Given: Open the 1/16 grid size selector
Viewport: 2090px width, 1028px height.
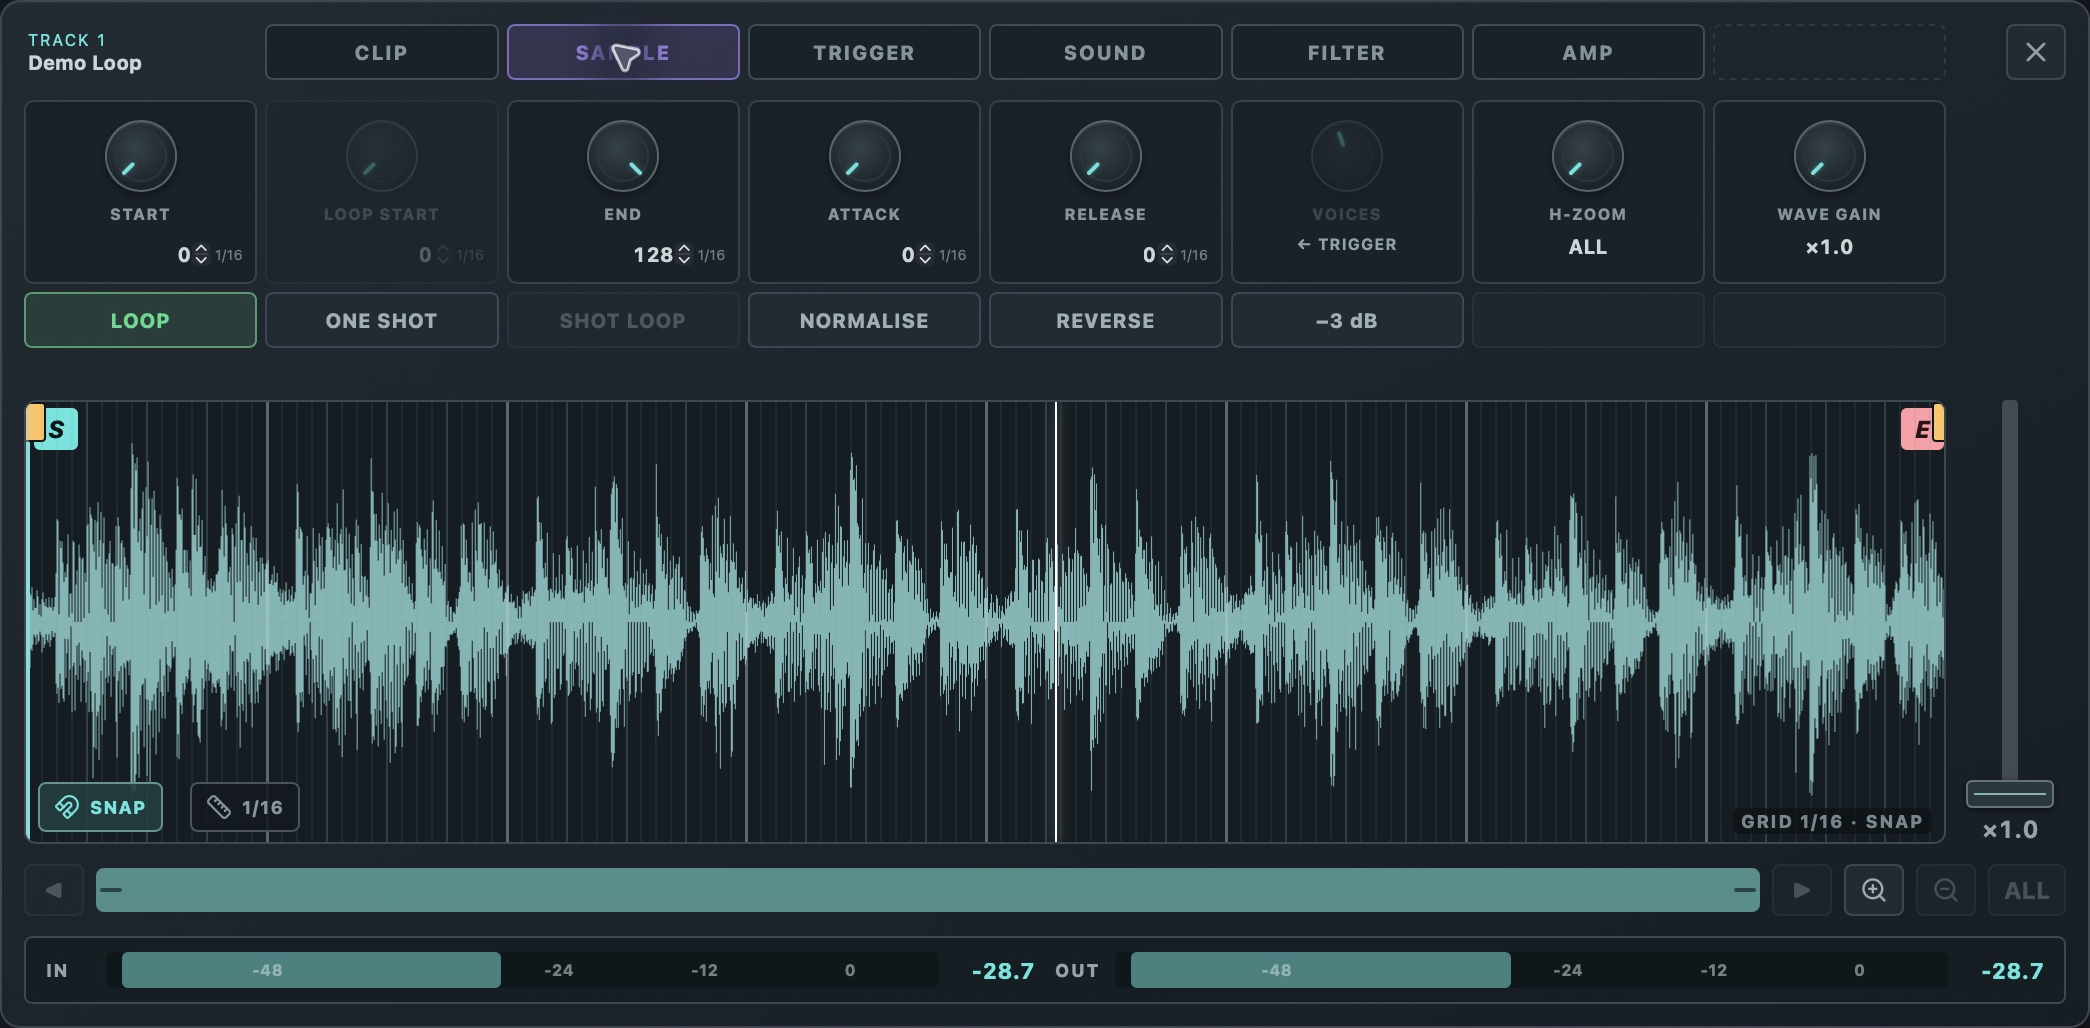Looking at the screenshot, I should tap(245, 807).
